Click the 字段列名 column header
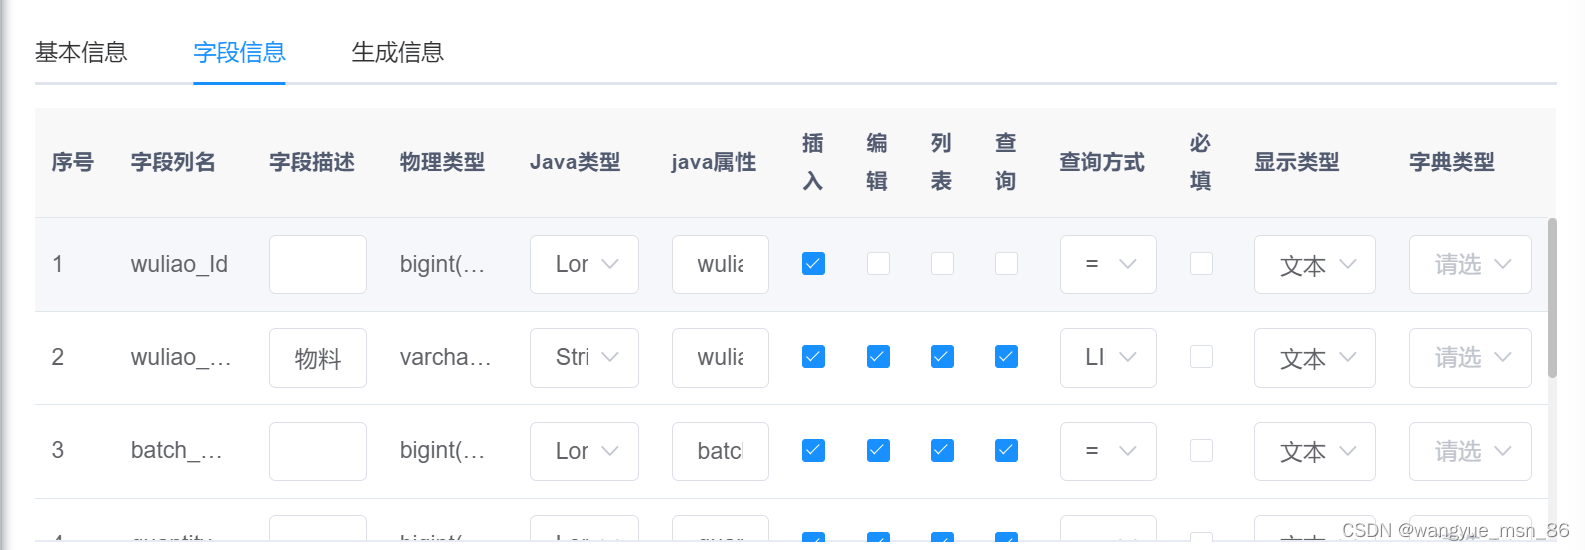The height and width of the screenshot is (550, 1585). tap(173, 162)
